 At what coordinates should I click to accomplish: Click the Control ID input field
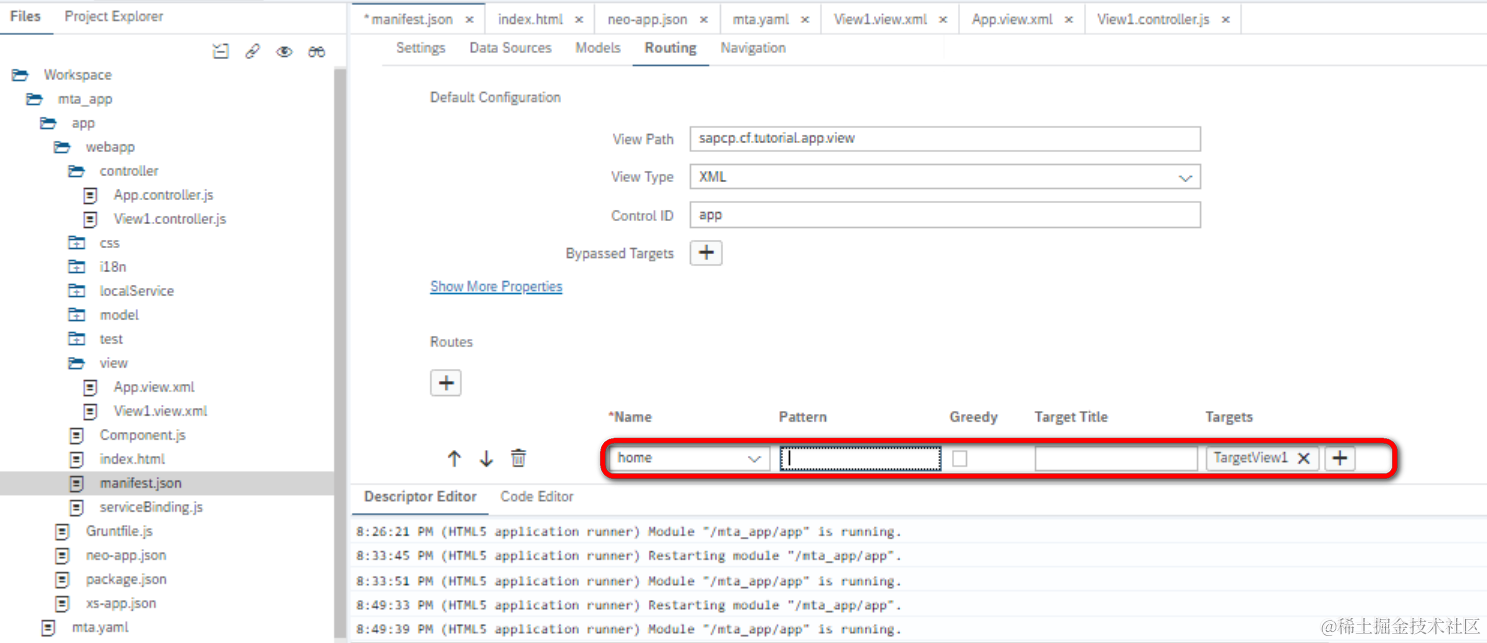tap(945, 215)
